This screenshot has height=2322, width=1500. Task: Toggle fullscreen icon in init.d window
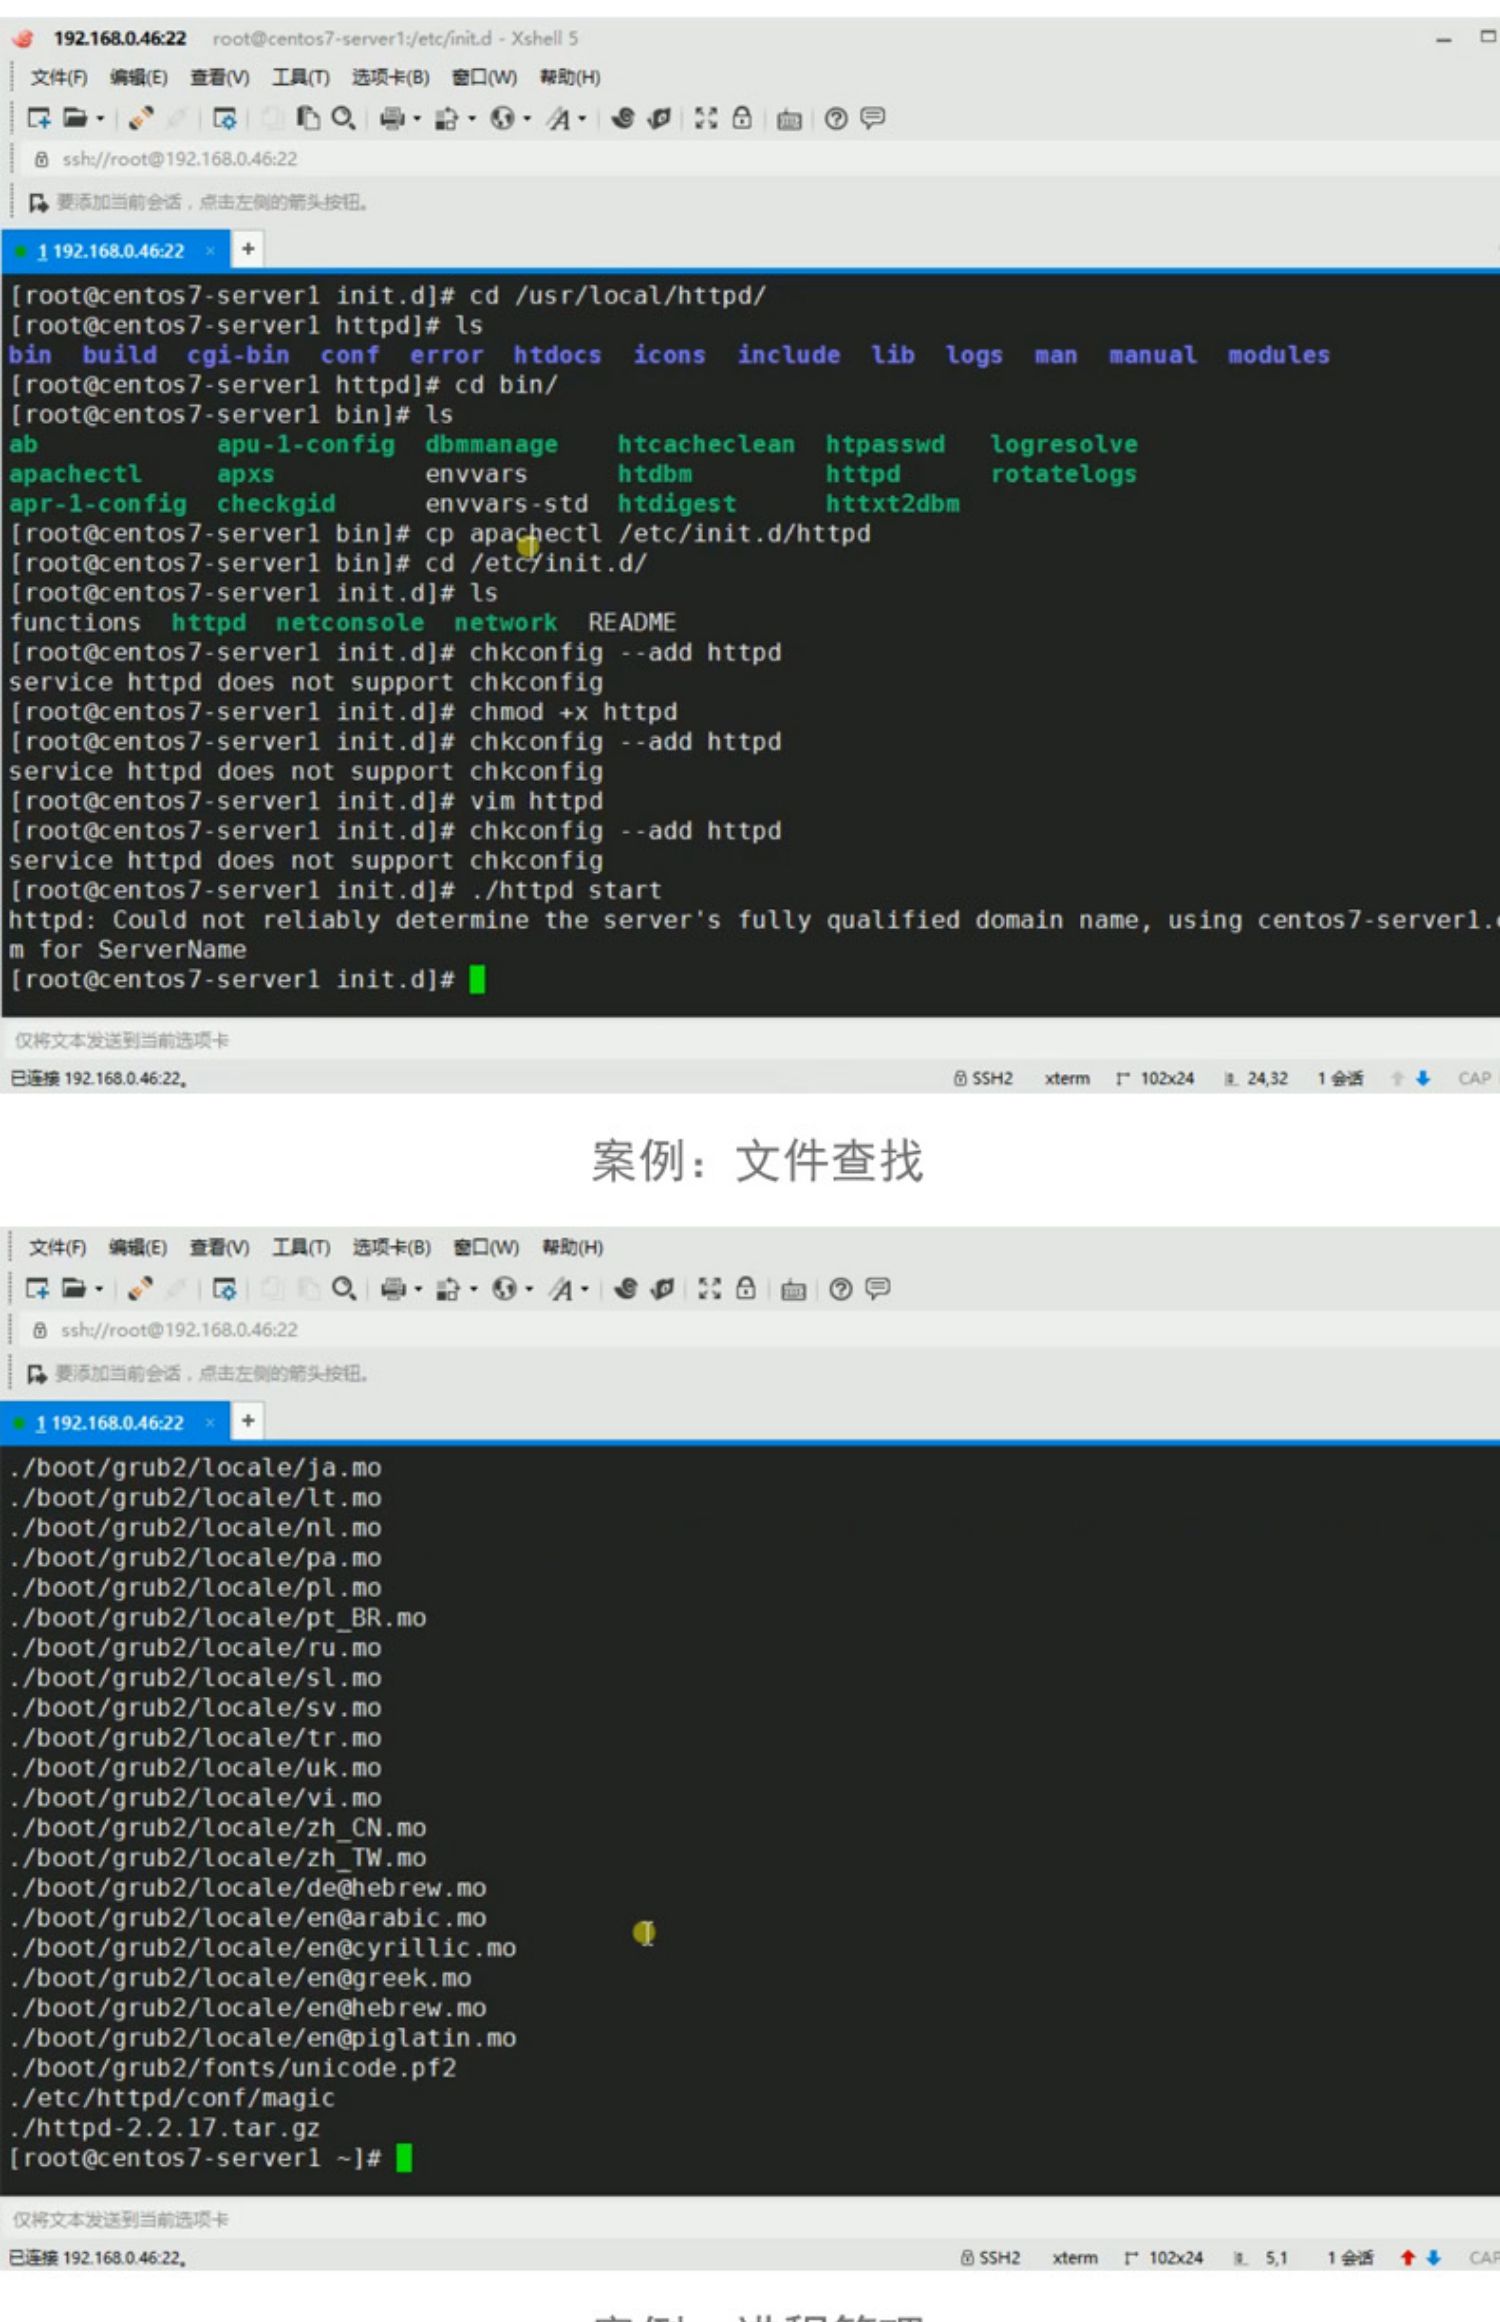point(706,119)
